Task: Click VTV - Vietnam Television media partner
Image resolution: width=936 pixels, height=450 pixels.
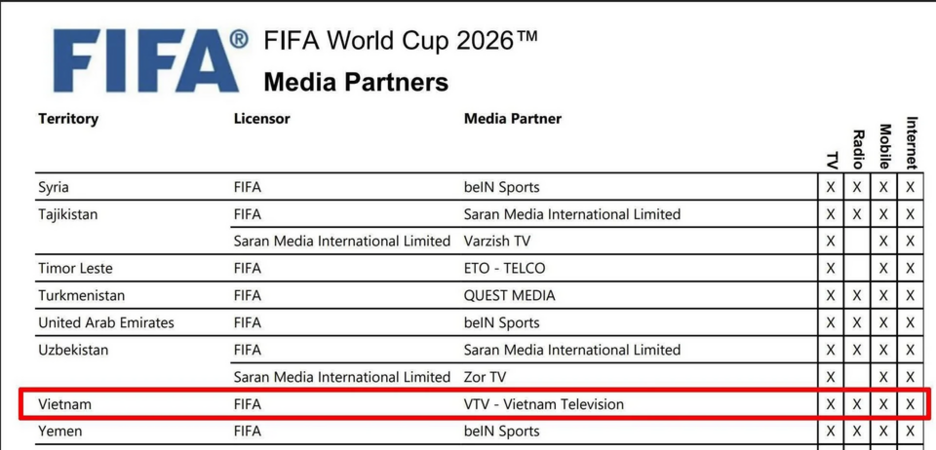Action: coord(543,404)
